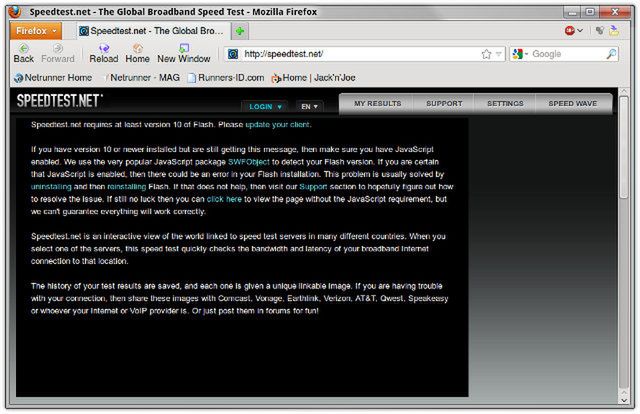This screenshot has width=640, height=414.
Task: Open the Runners-ID.com bookmark
Action: click(x=226, y=78)
